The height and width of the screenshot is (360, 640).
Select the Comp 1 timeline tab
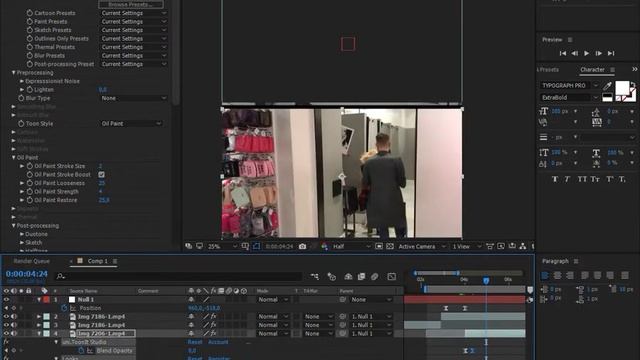point(98,261)
